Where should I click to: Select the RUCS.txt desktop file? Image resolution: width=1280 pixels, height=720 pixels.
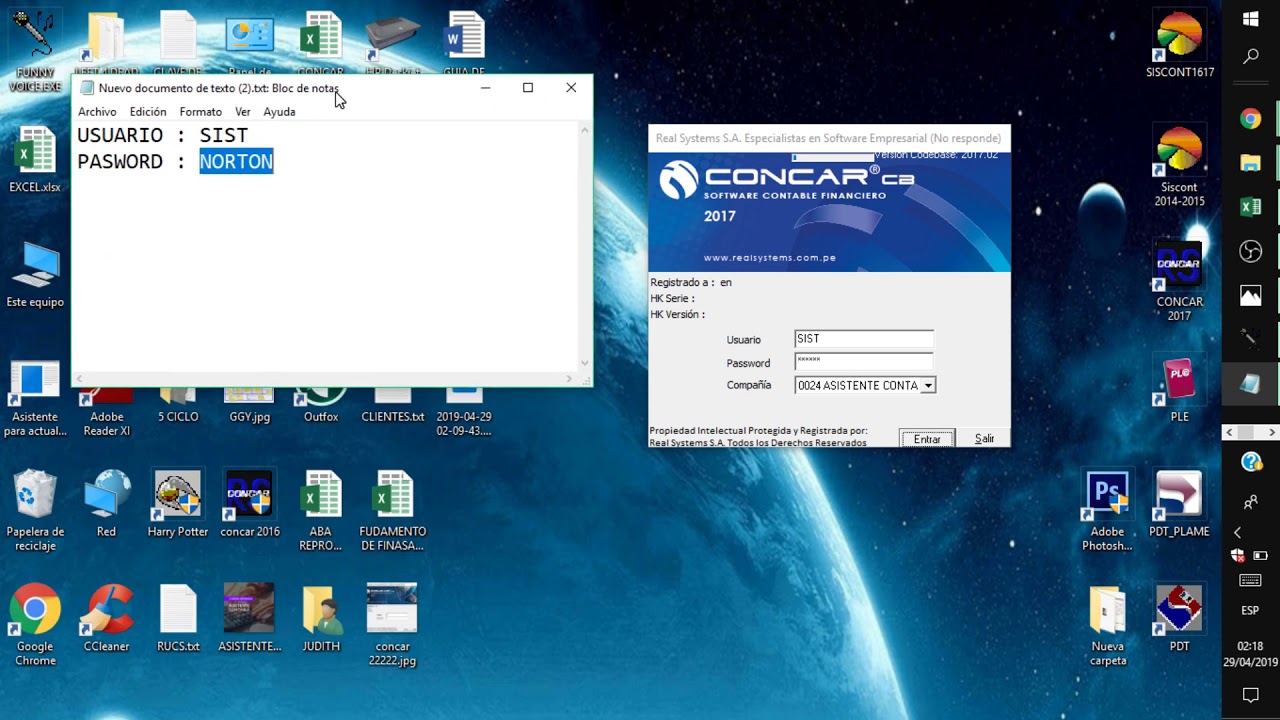178,618
